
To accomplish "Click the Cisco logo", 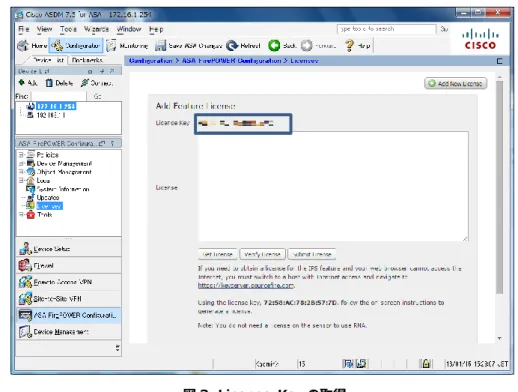I will click(480, 39).
